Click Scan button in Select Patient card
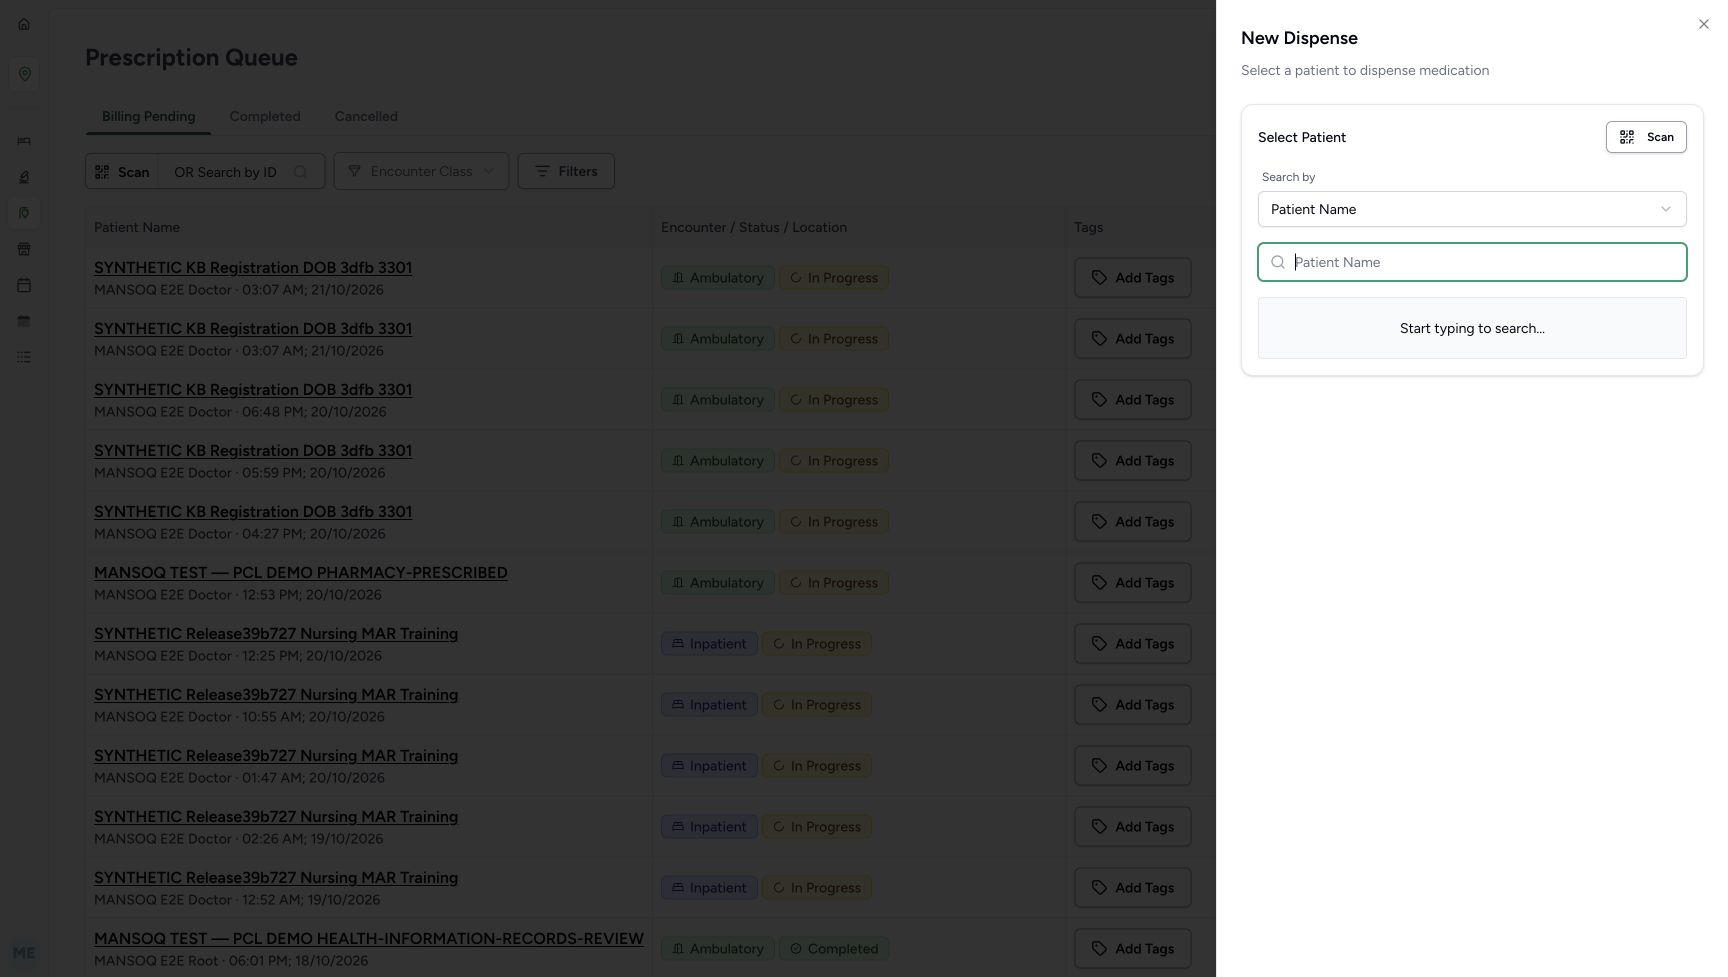 click(x=1646, y=137)
